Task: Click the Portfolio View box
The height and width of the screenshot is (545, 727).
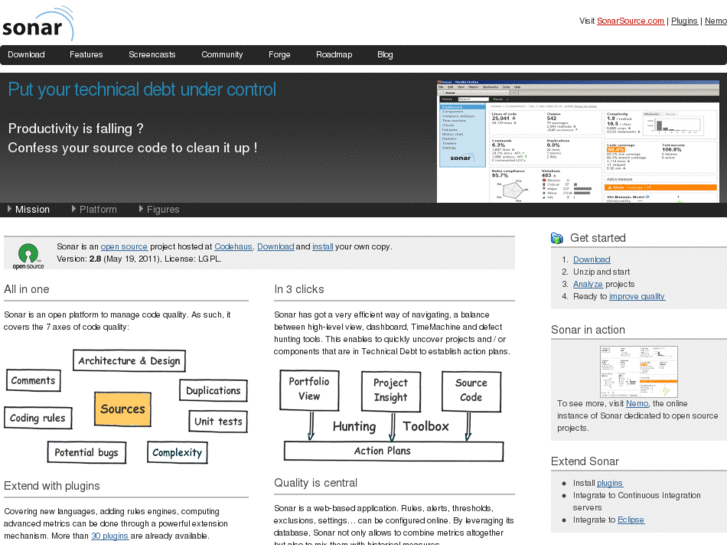Action: [309, 390]
